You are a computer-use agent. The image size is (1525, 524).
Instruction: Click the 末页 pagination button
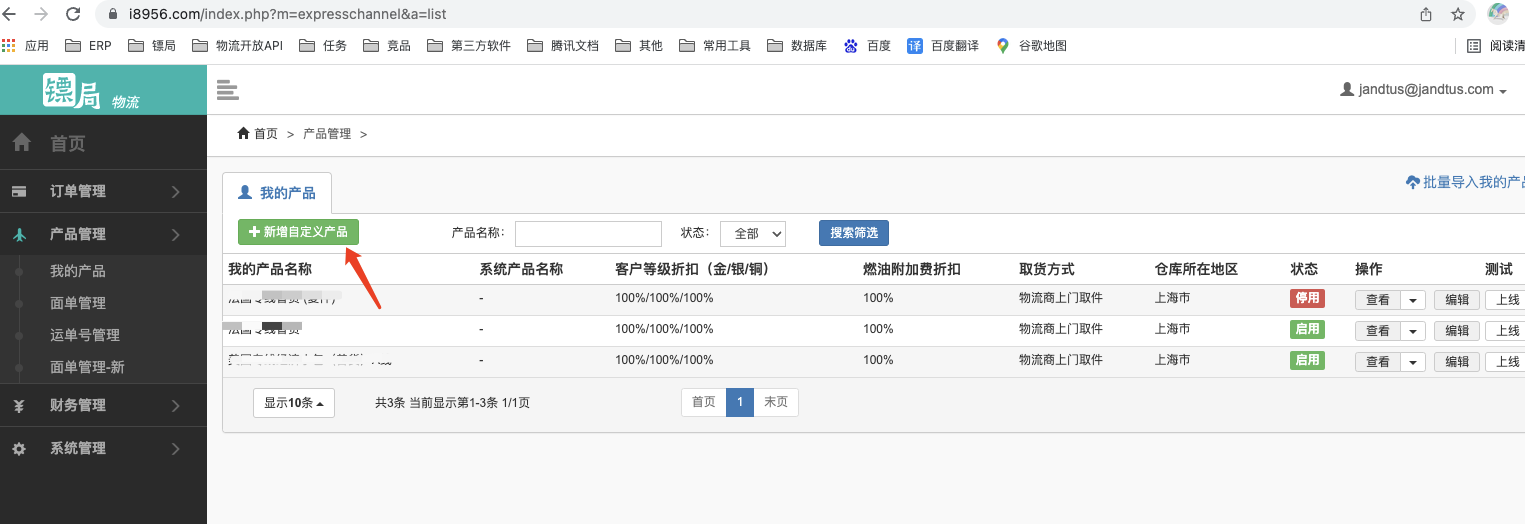click(776, 402)
